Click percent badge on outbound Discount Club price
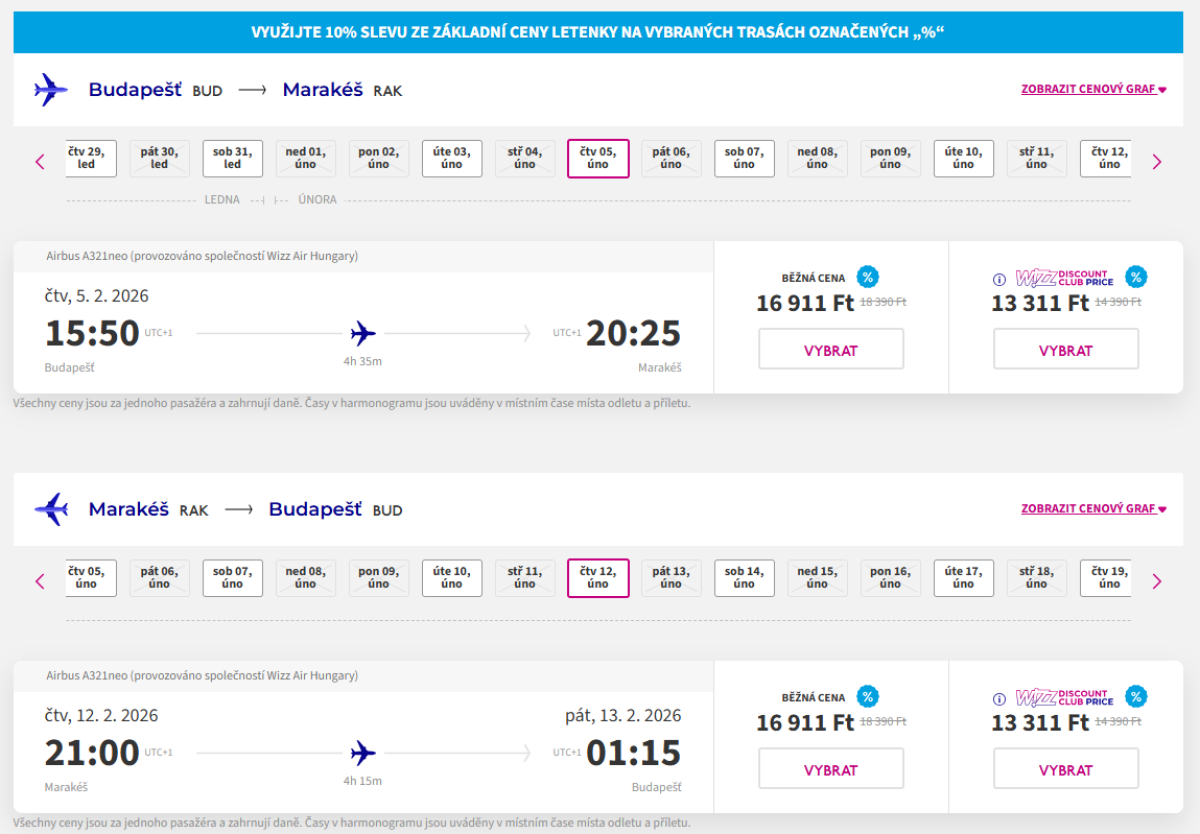The image size is (1200, 834). pos(1135,277)
